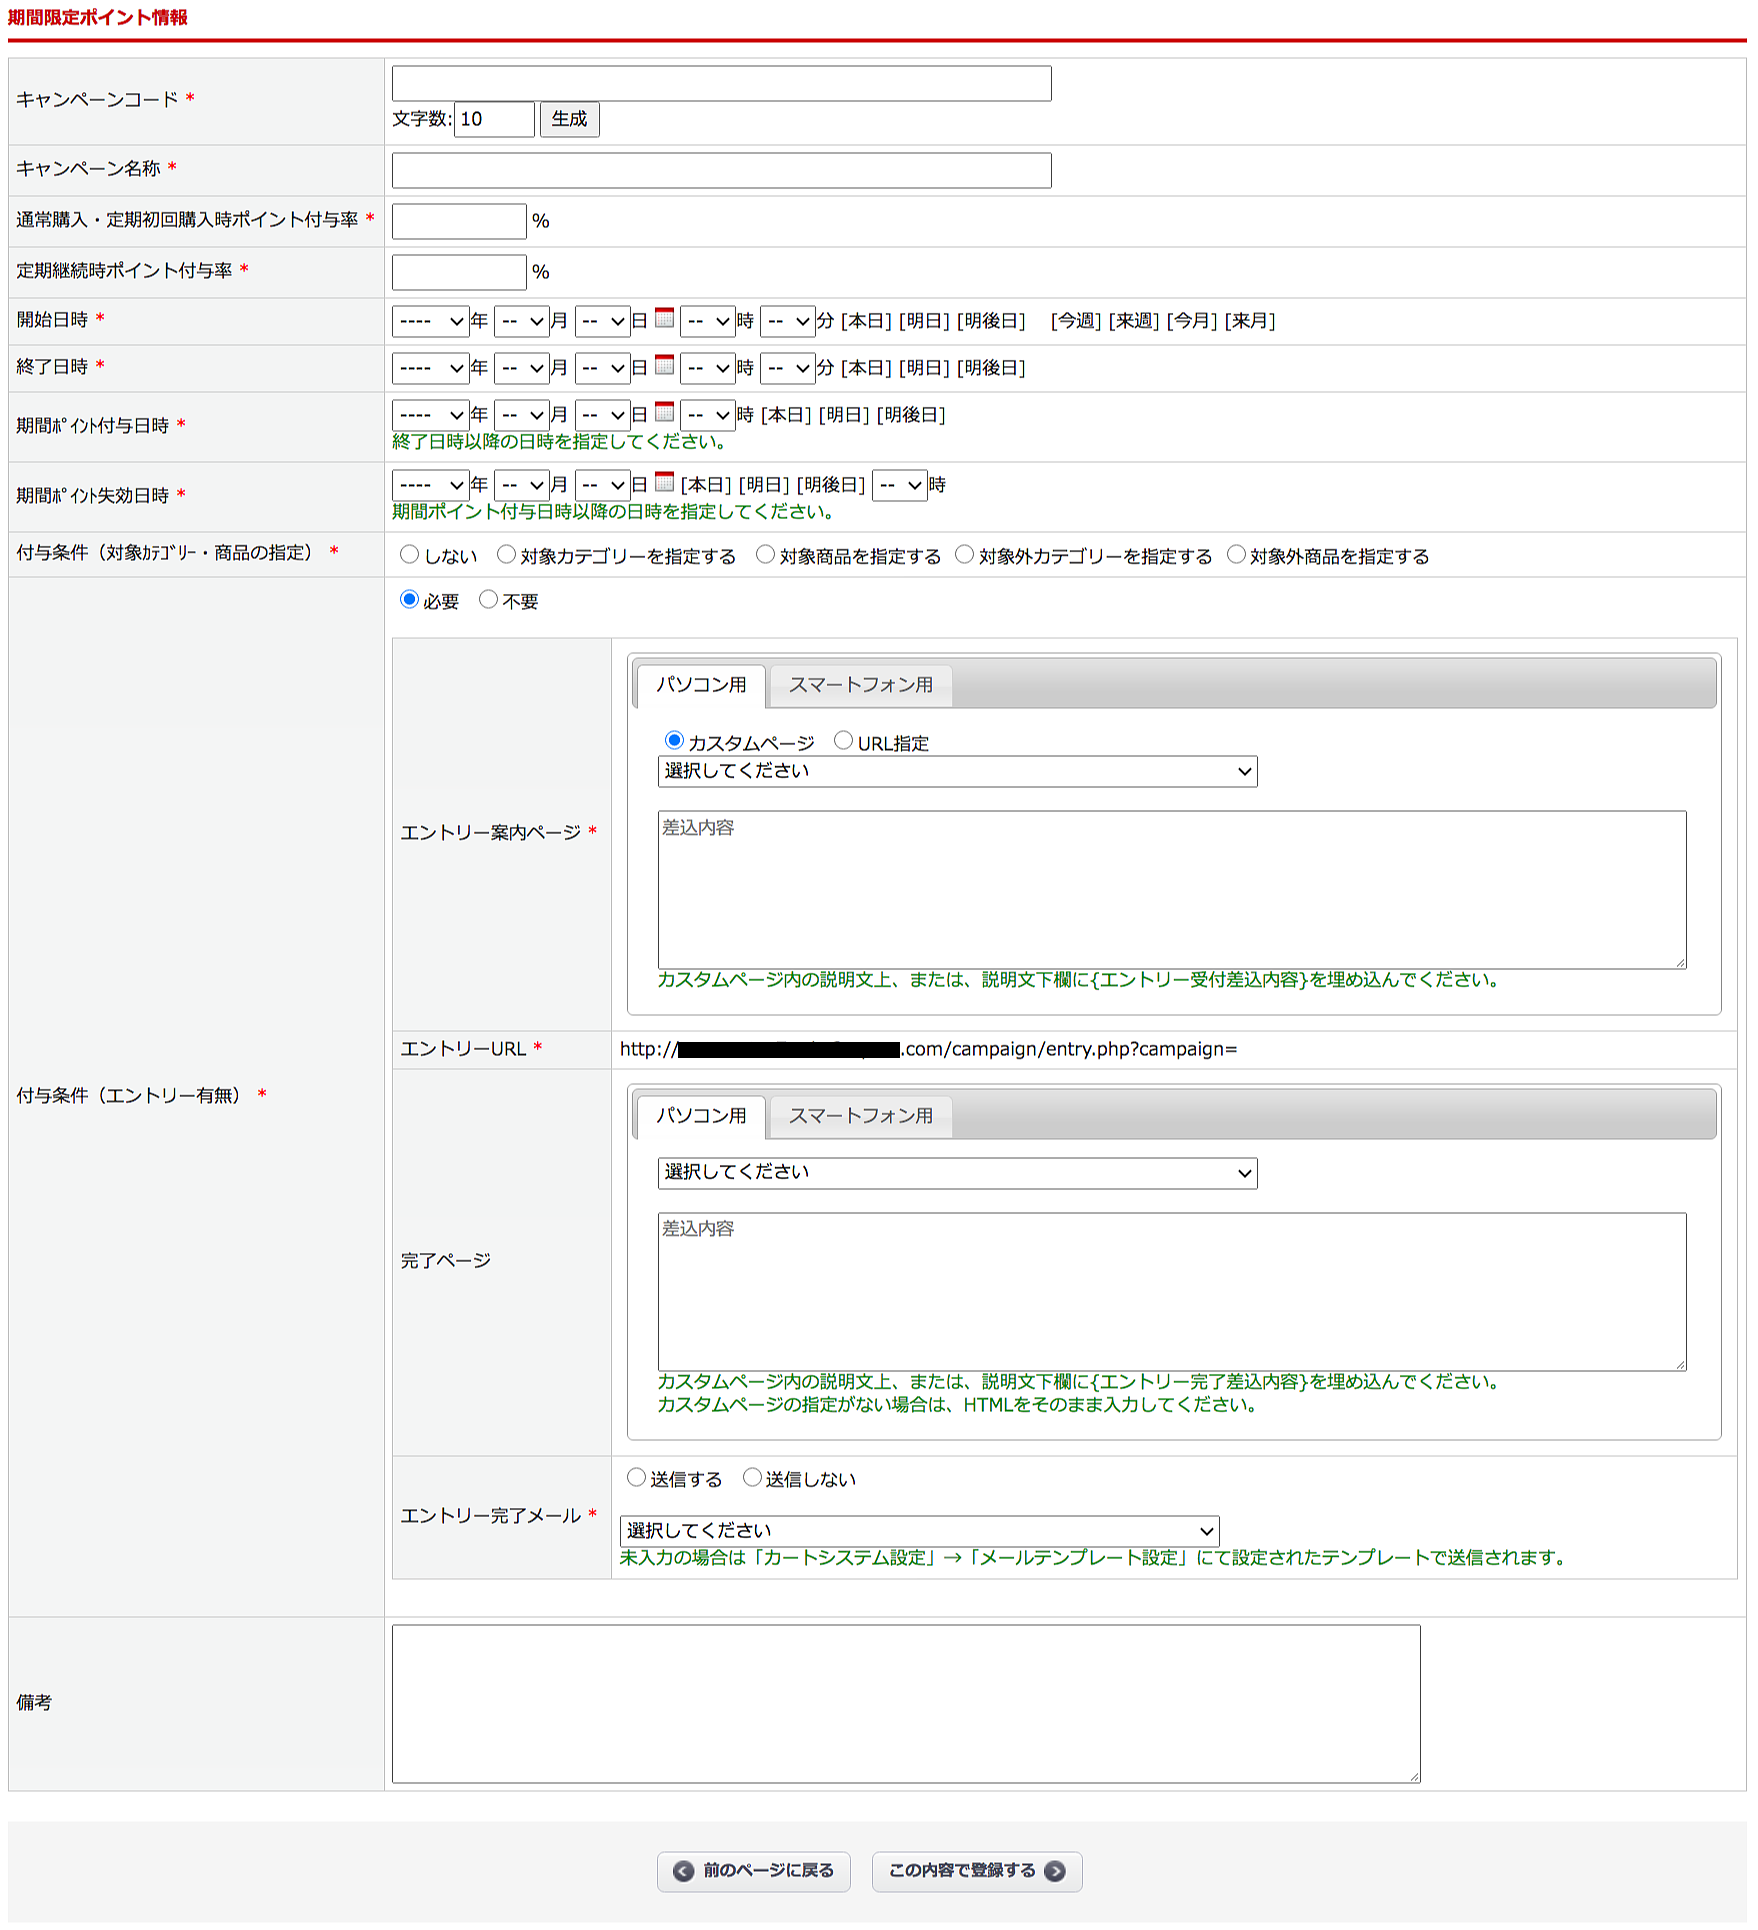Focus the キャンペーンコード input field

(x=721, y=83)
